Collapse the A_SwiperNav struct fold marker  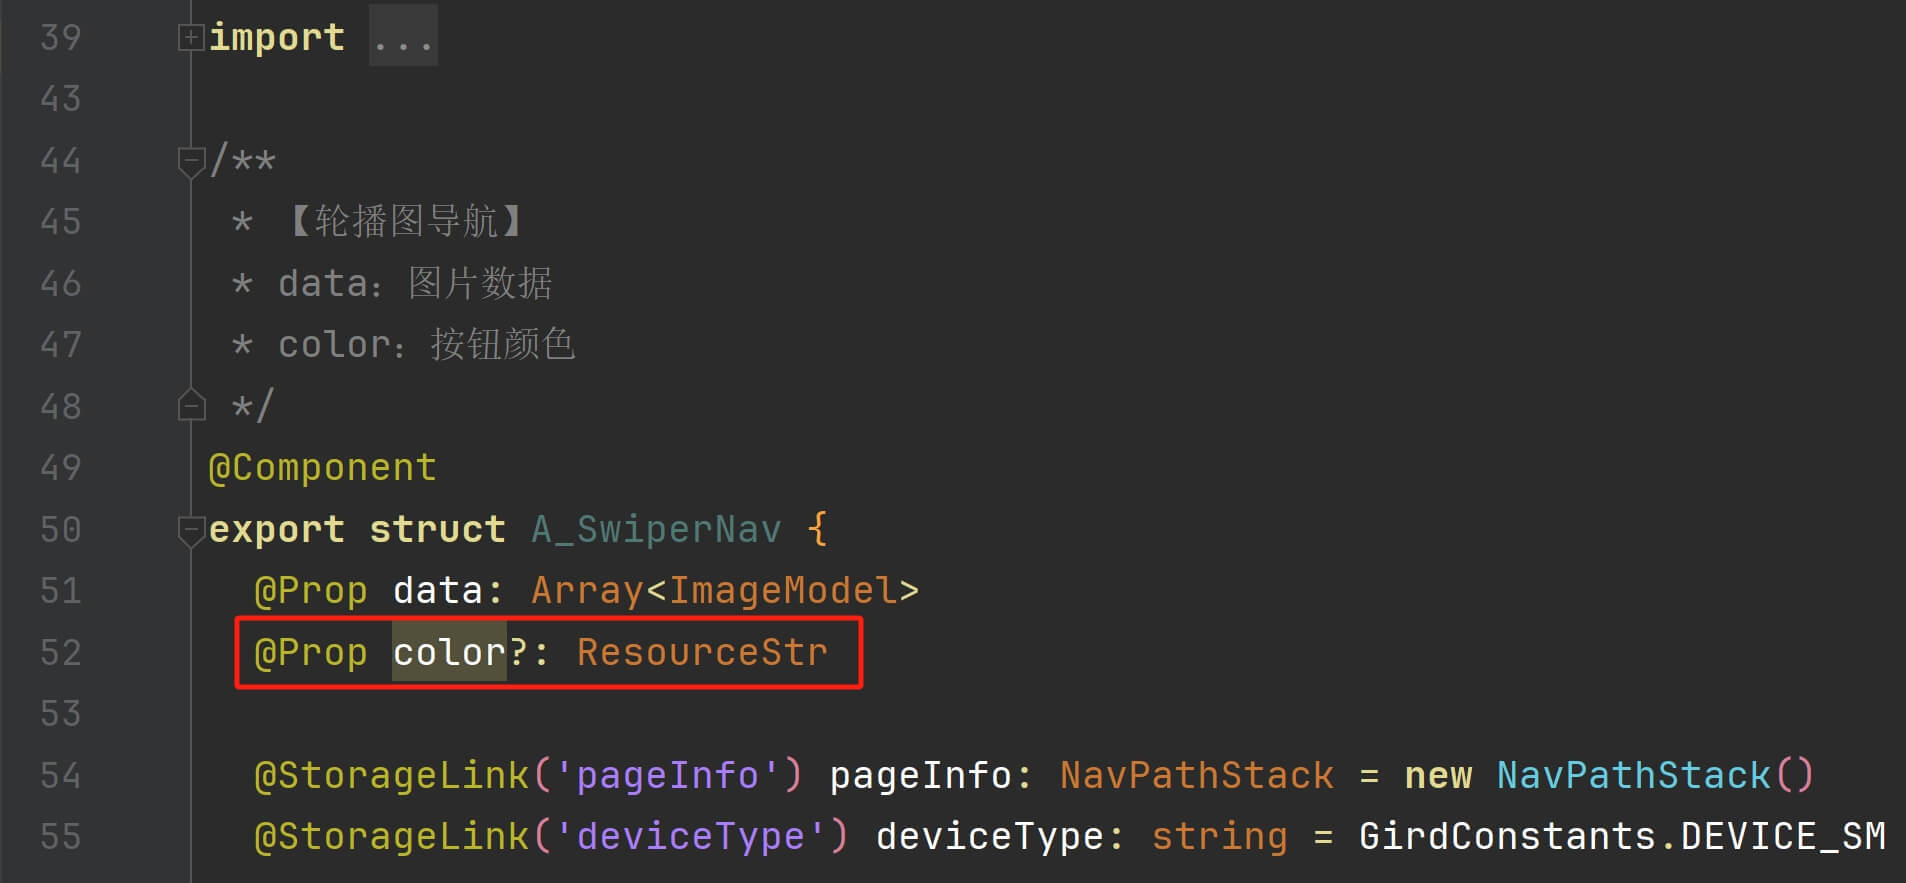click(190, 530)
